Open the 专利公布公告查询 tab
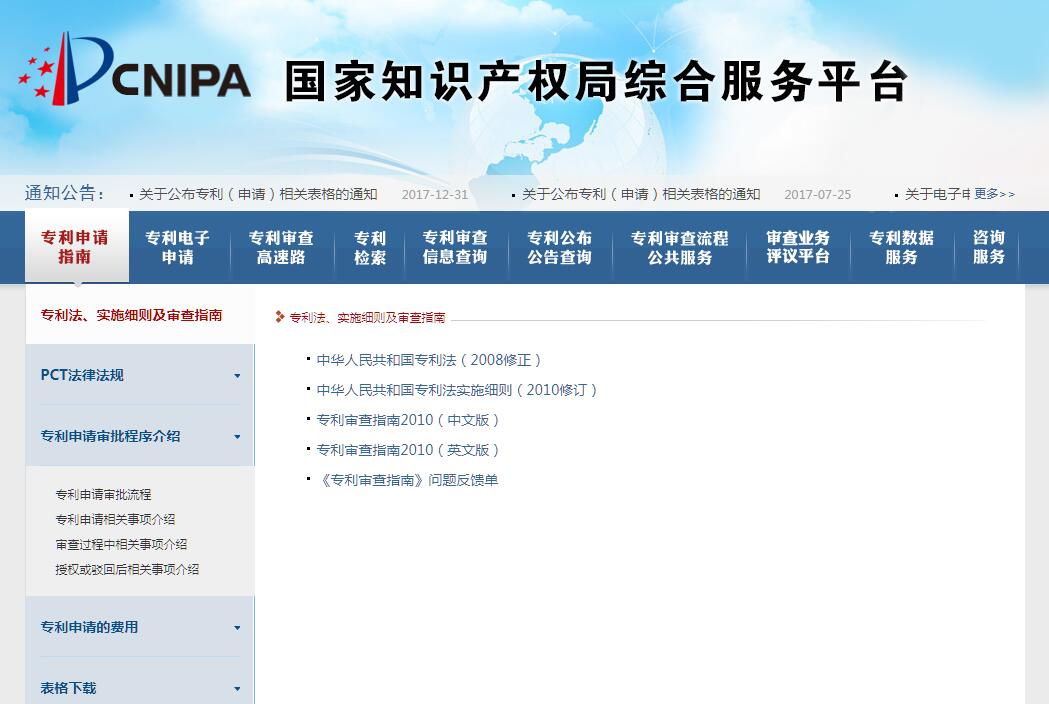1049x704 pixels. (x=559, y=247)
